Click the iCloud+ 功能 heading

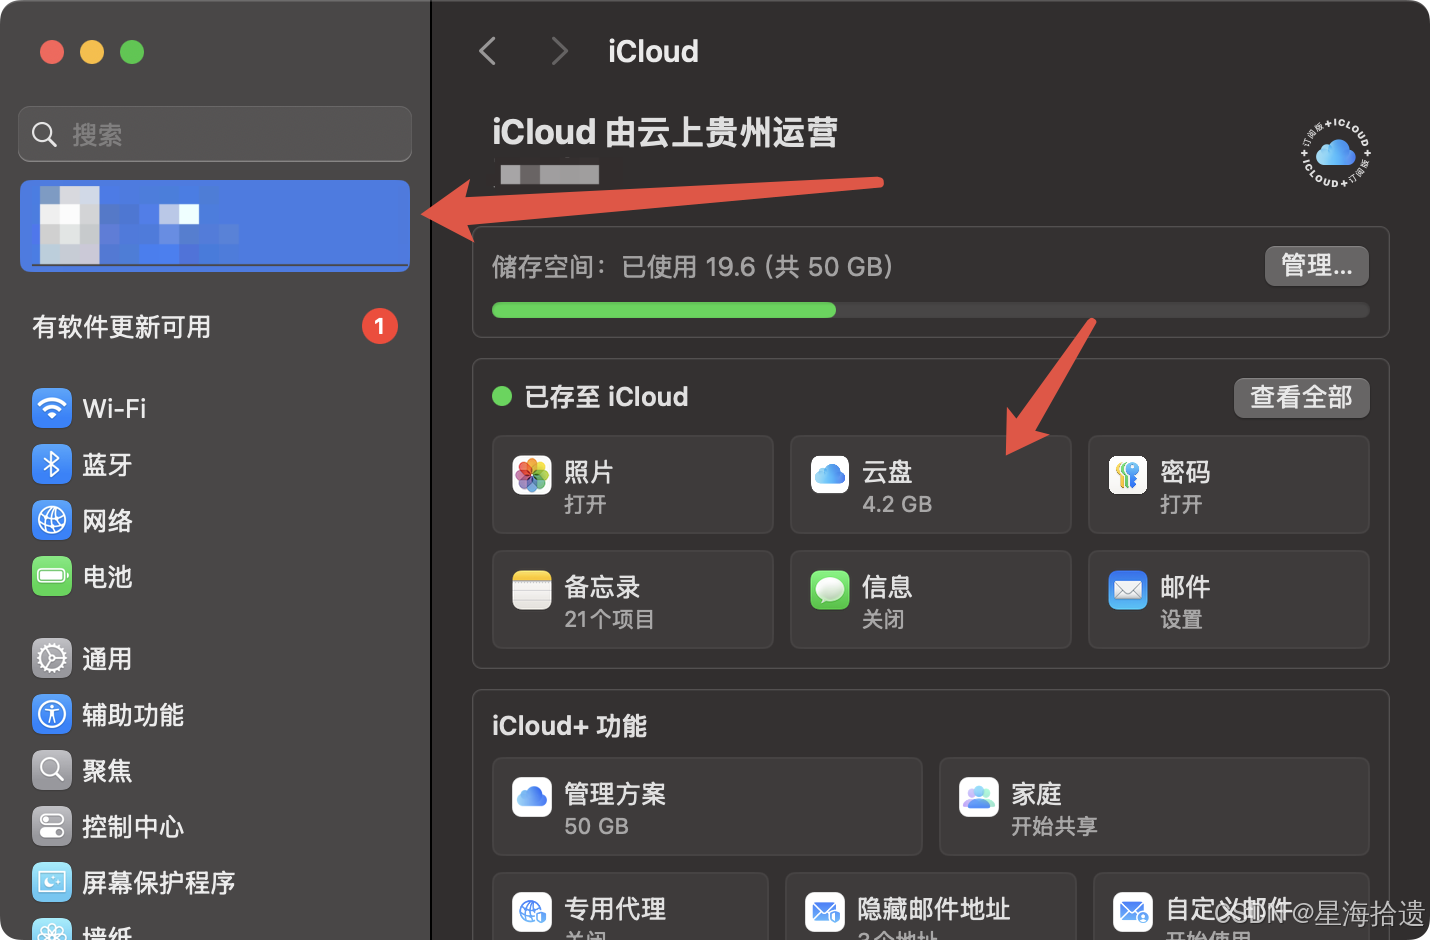(569, 726)
